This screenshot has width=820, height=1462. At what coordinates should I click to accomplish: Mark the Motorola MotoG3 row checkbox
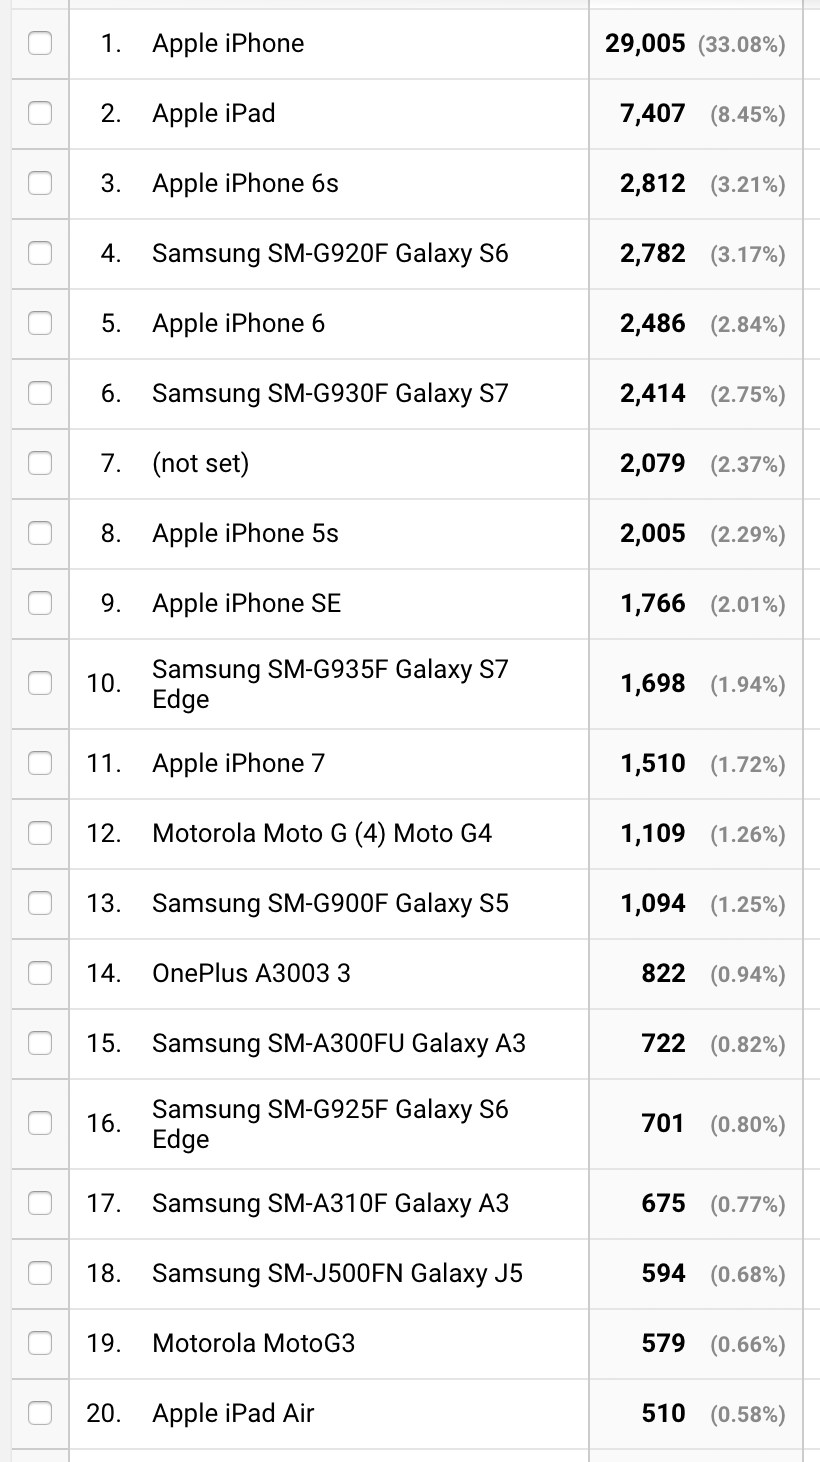click(40, 1344)
